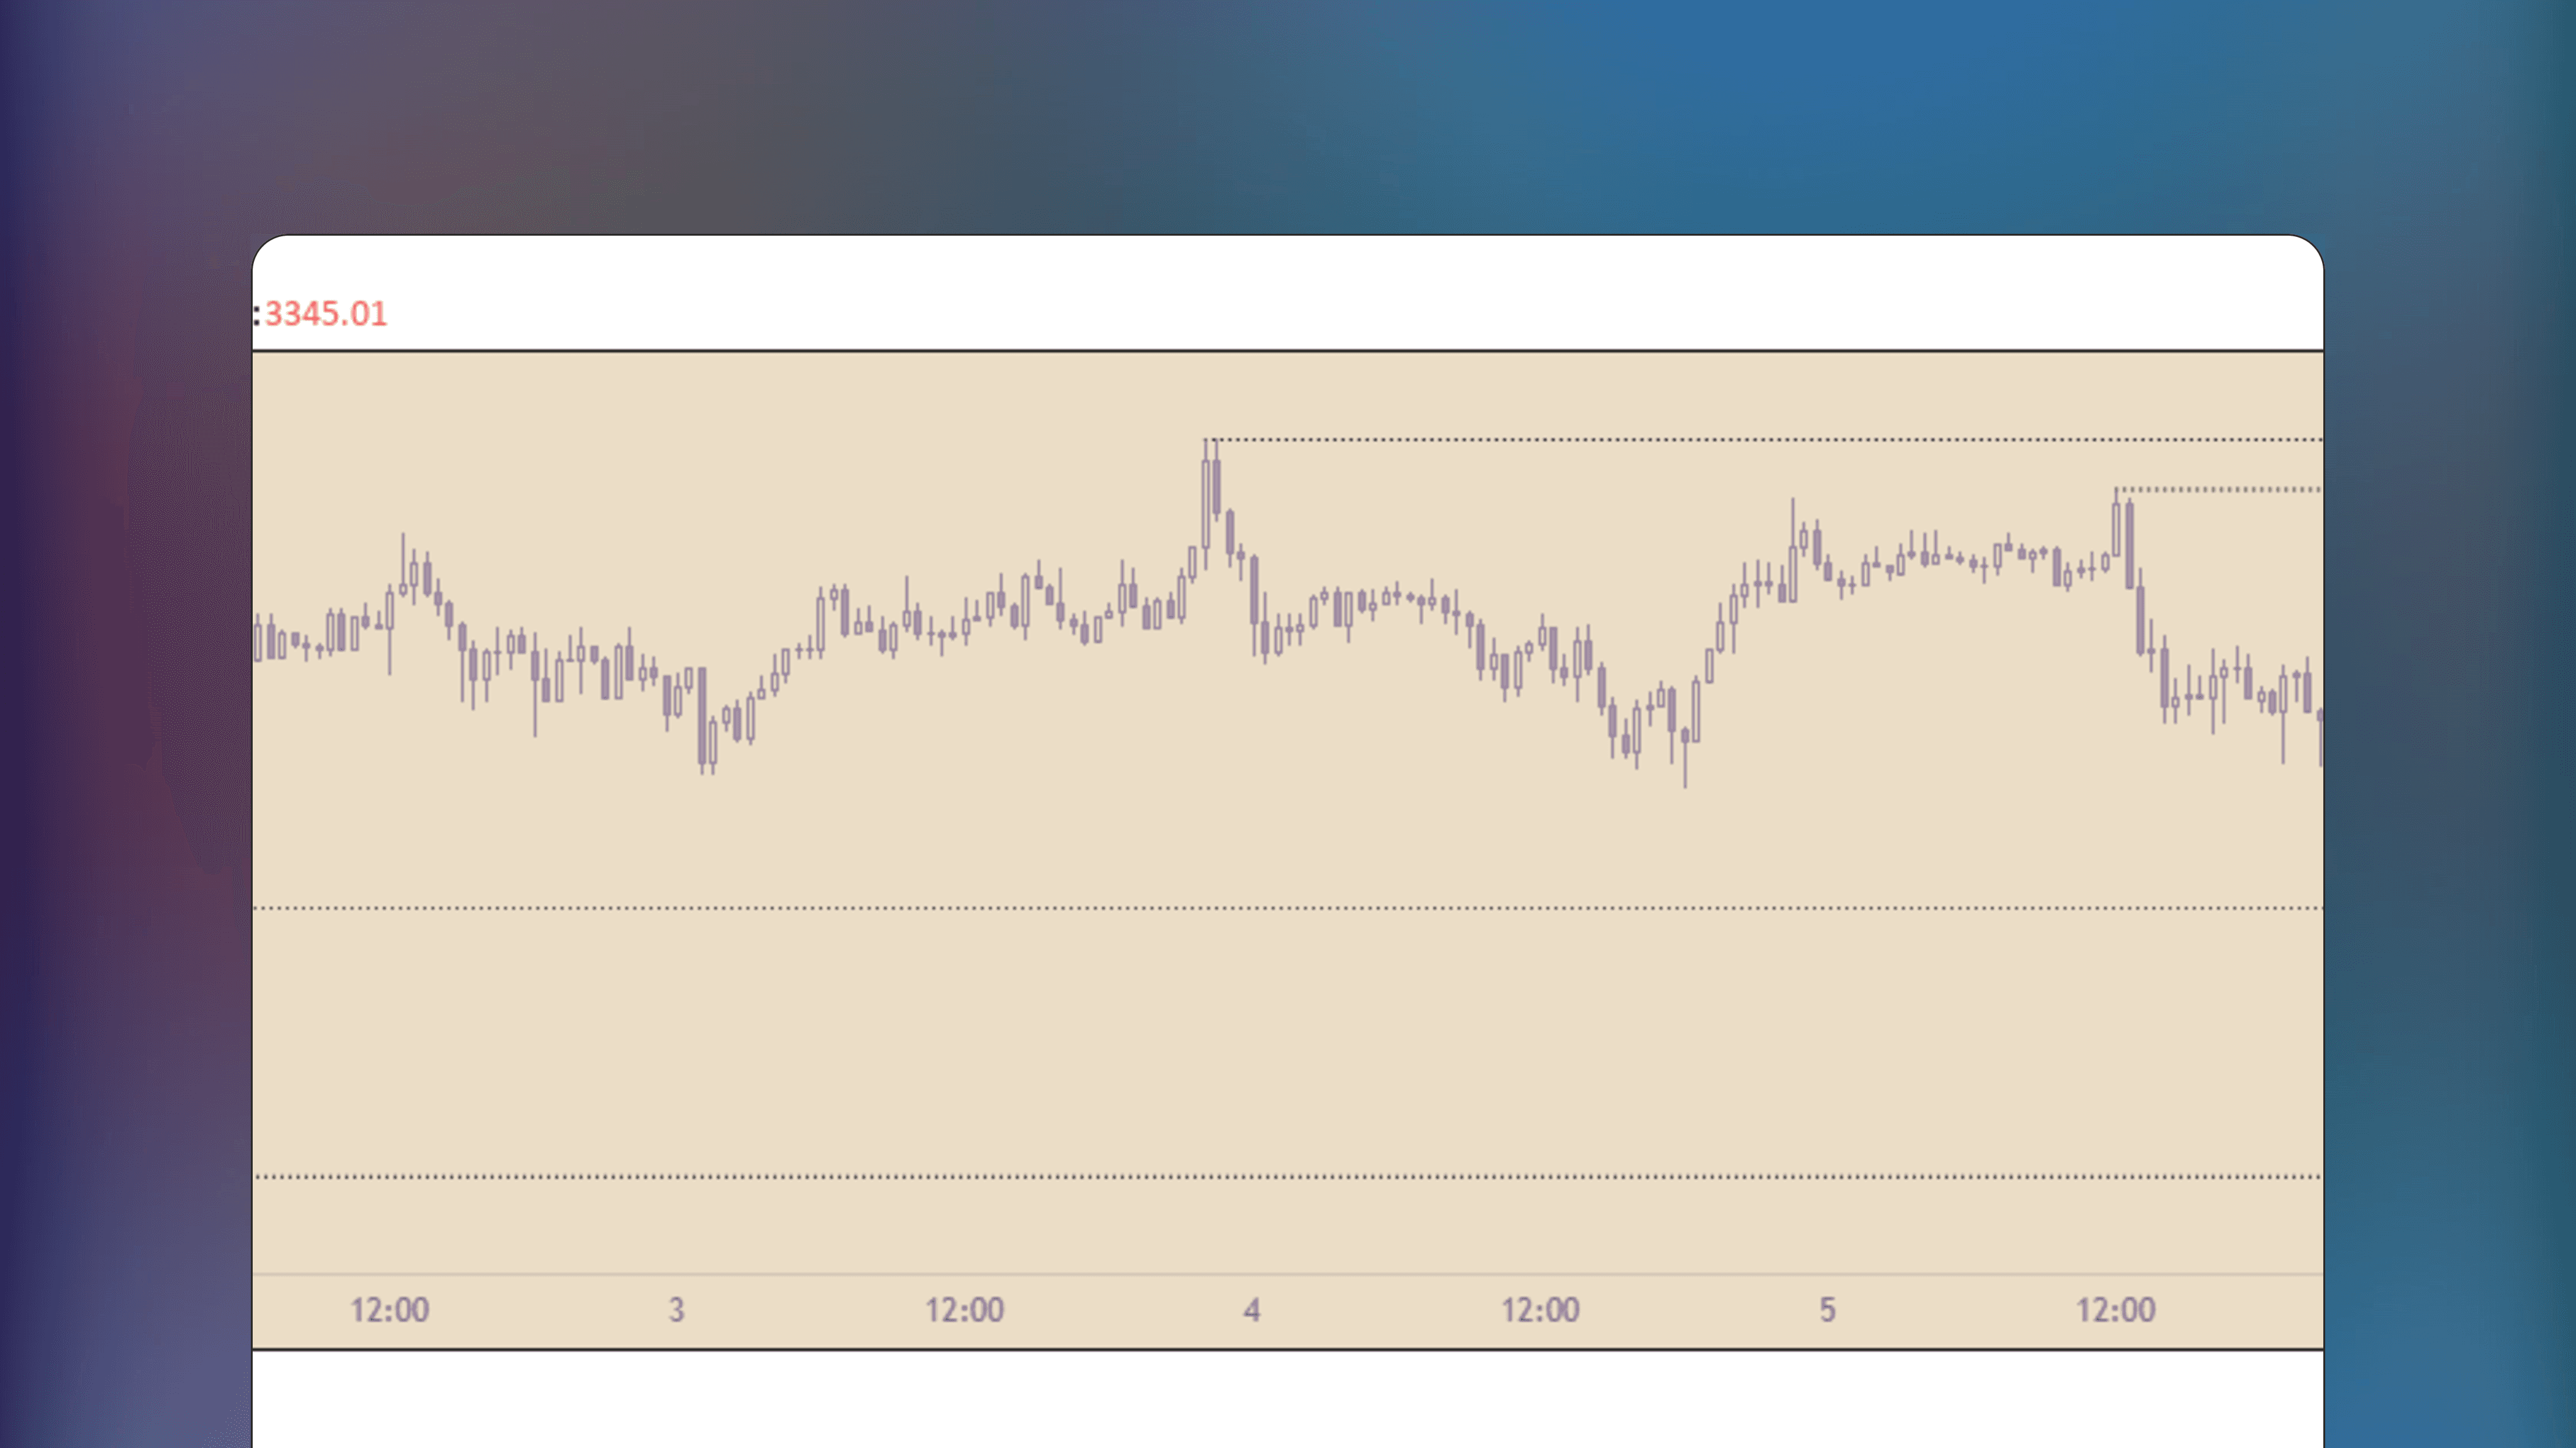Click the day 3 label on time axis
This screenshot has height=1448, width=2576.
(677, 1307)
